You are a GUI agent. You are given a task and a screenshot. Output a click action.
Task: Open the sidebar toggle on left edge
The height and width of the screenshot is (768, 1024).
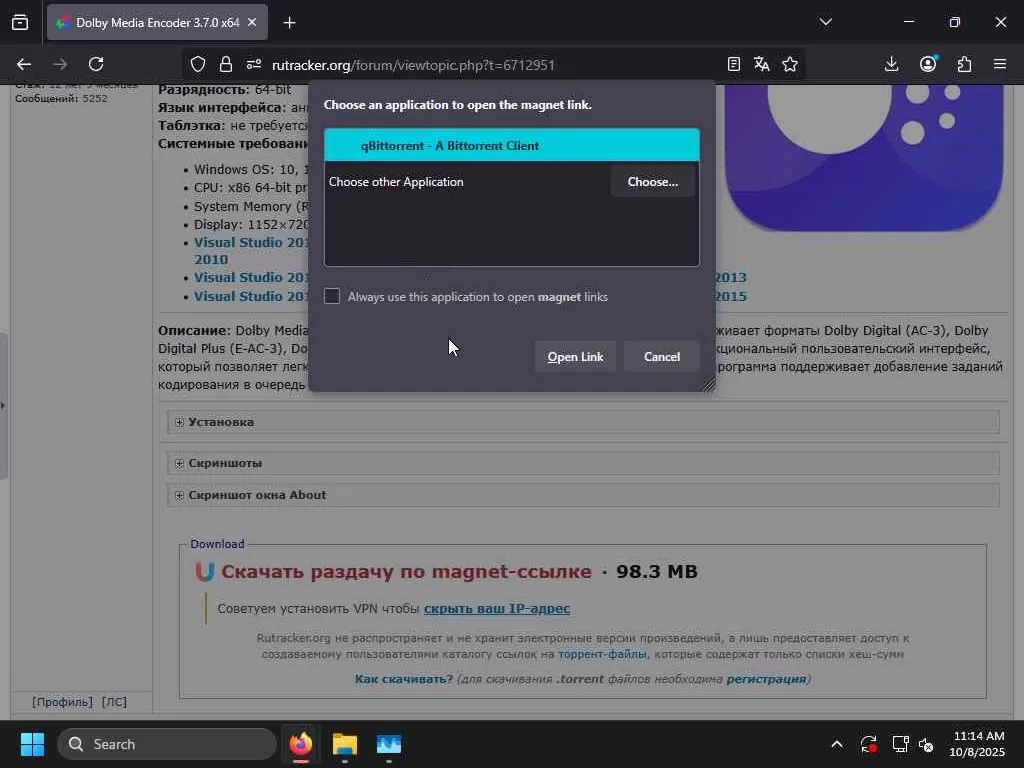click(3, 406)
